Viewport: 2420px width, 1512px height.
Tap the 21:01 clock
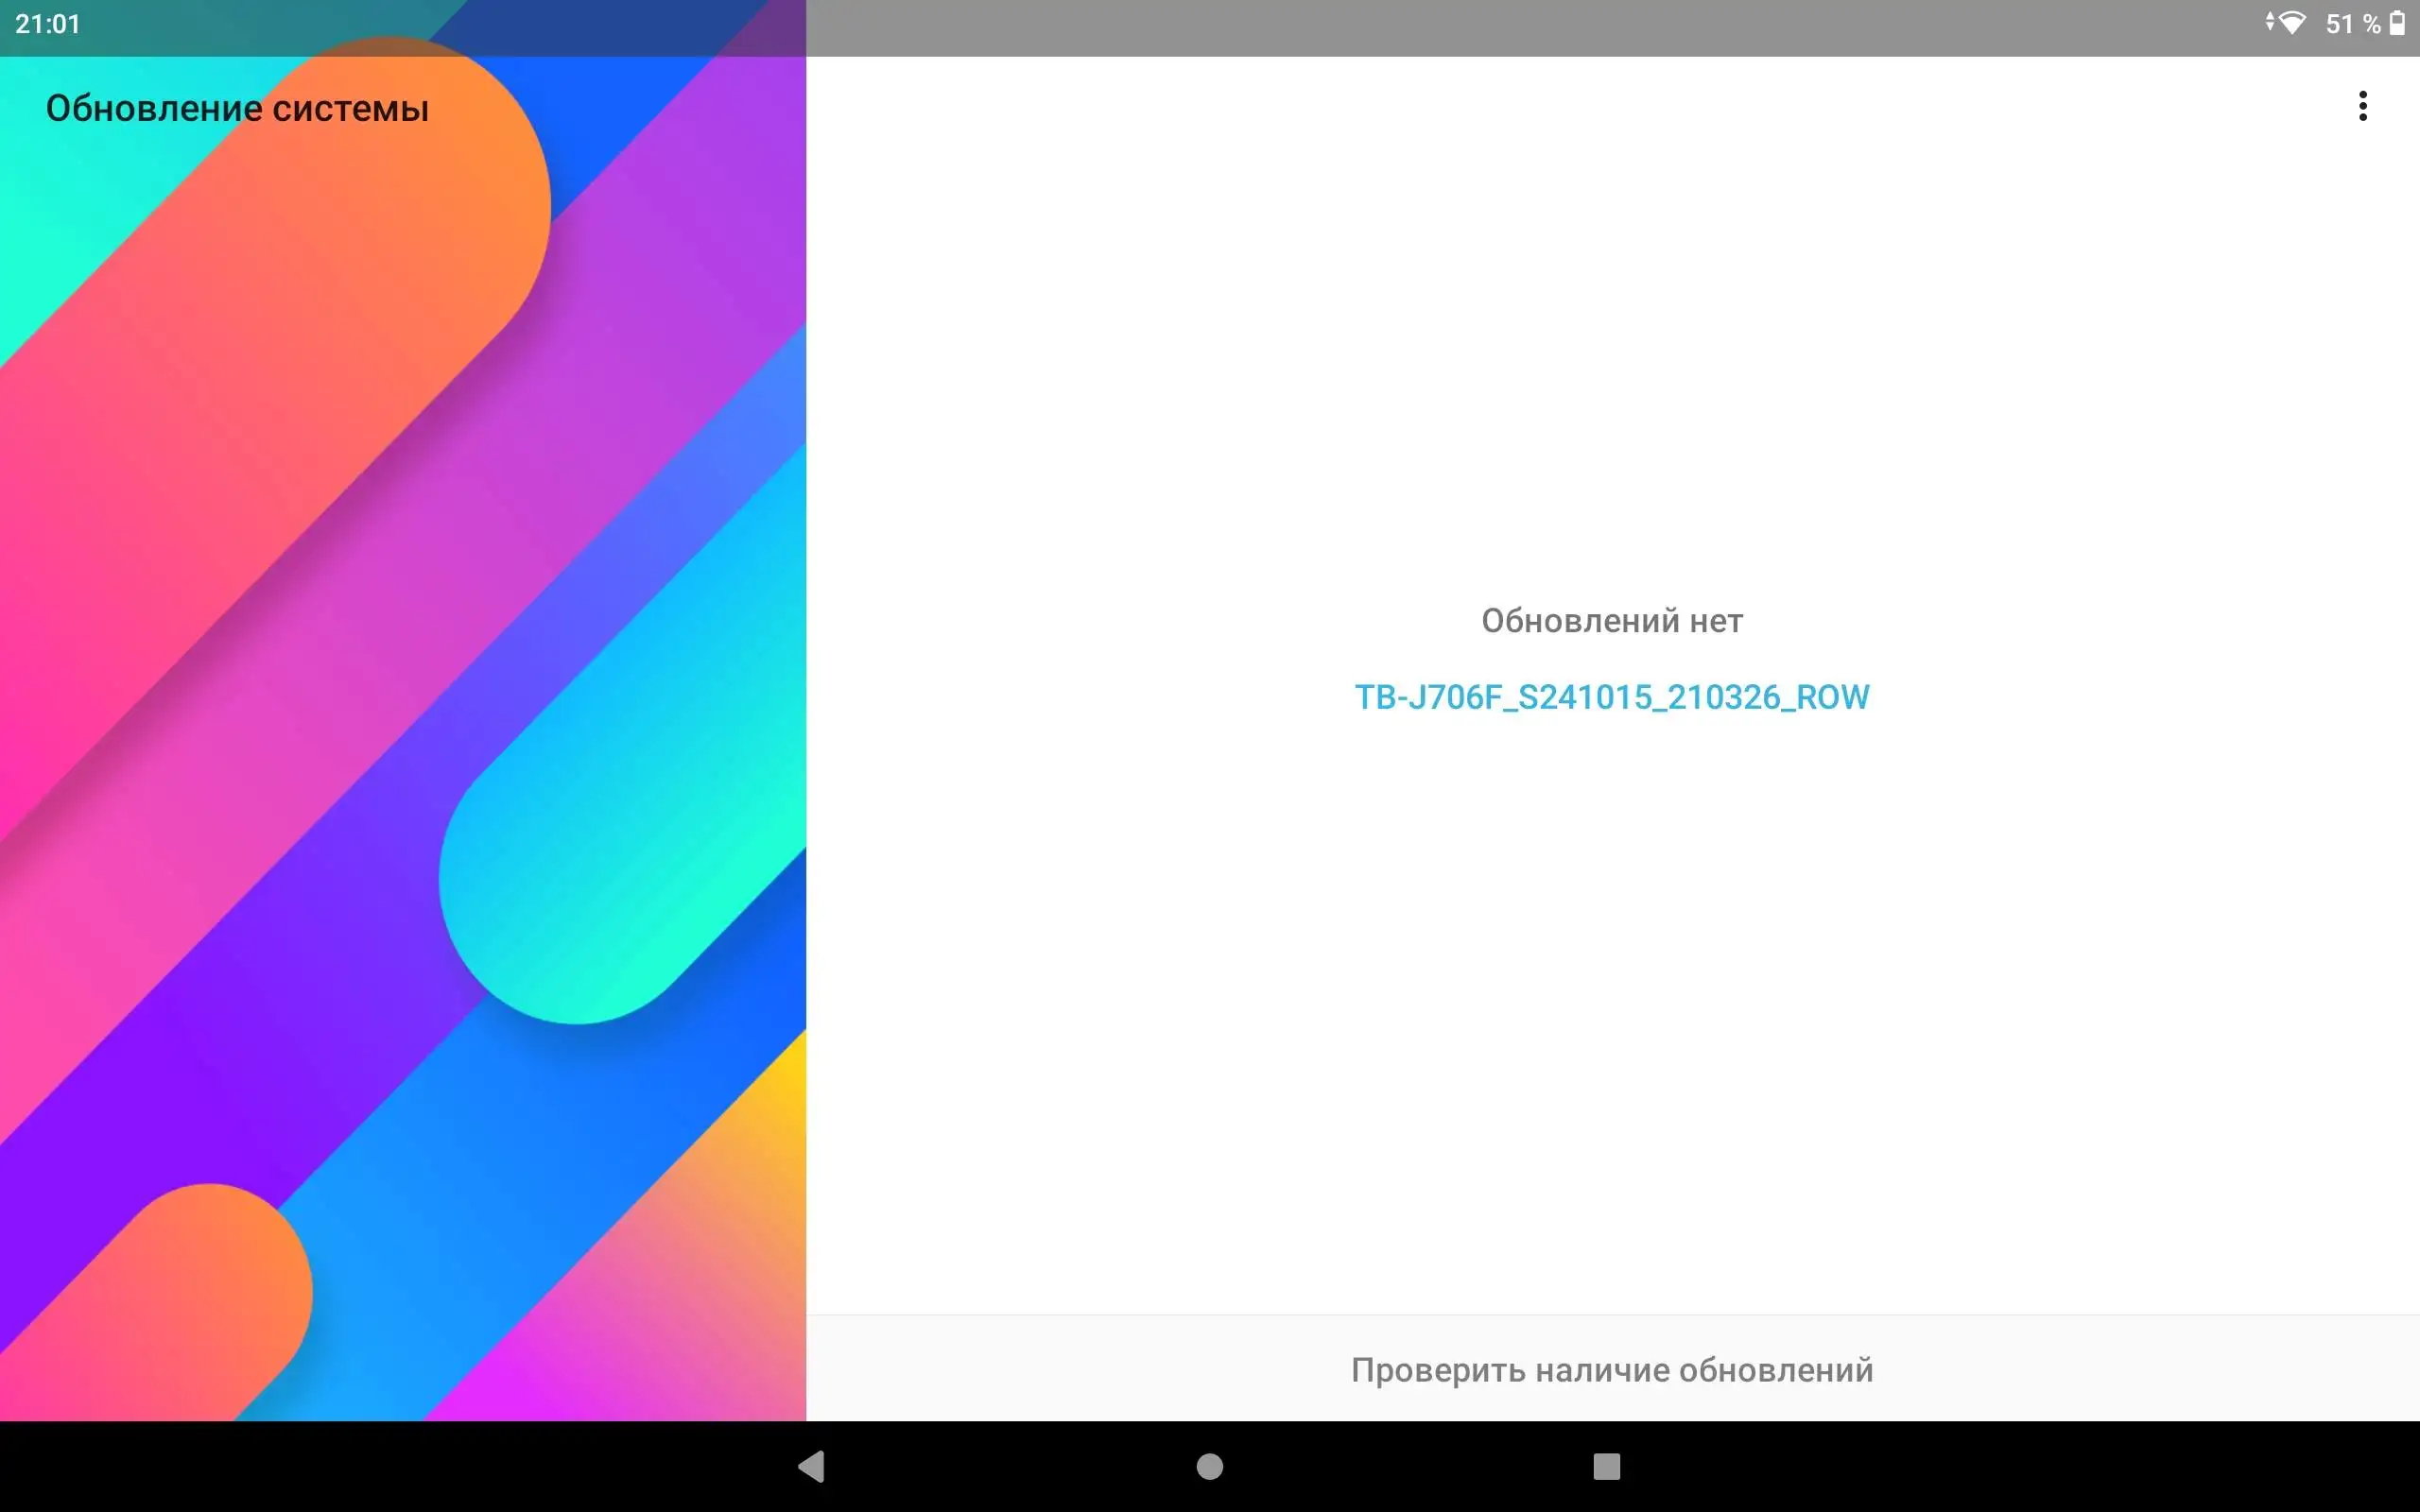47,24
